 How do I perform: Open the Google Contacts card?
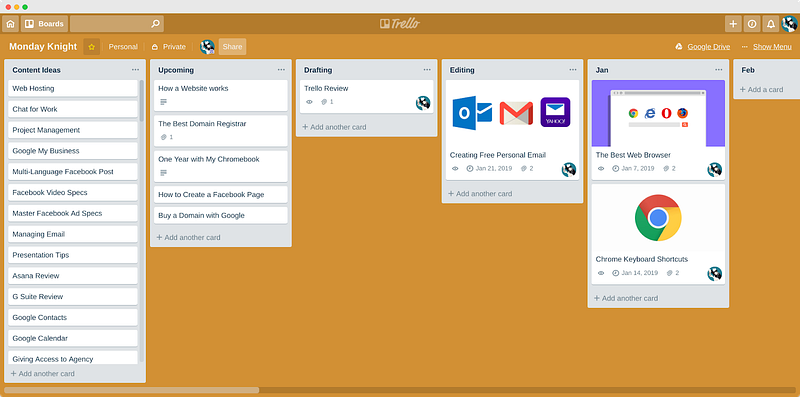(x=73, y=317)
